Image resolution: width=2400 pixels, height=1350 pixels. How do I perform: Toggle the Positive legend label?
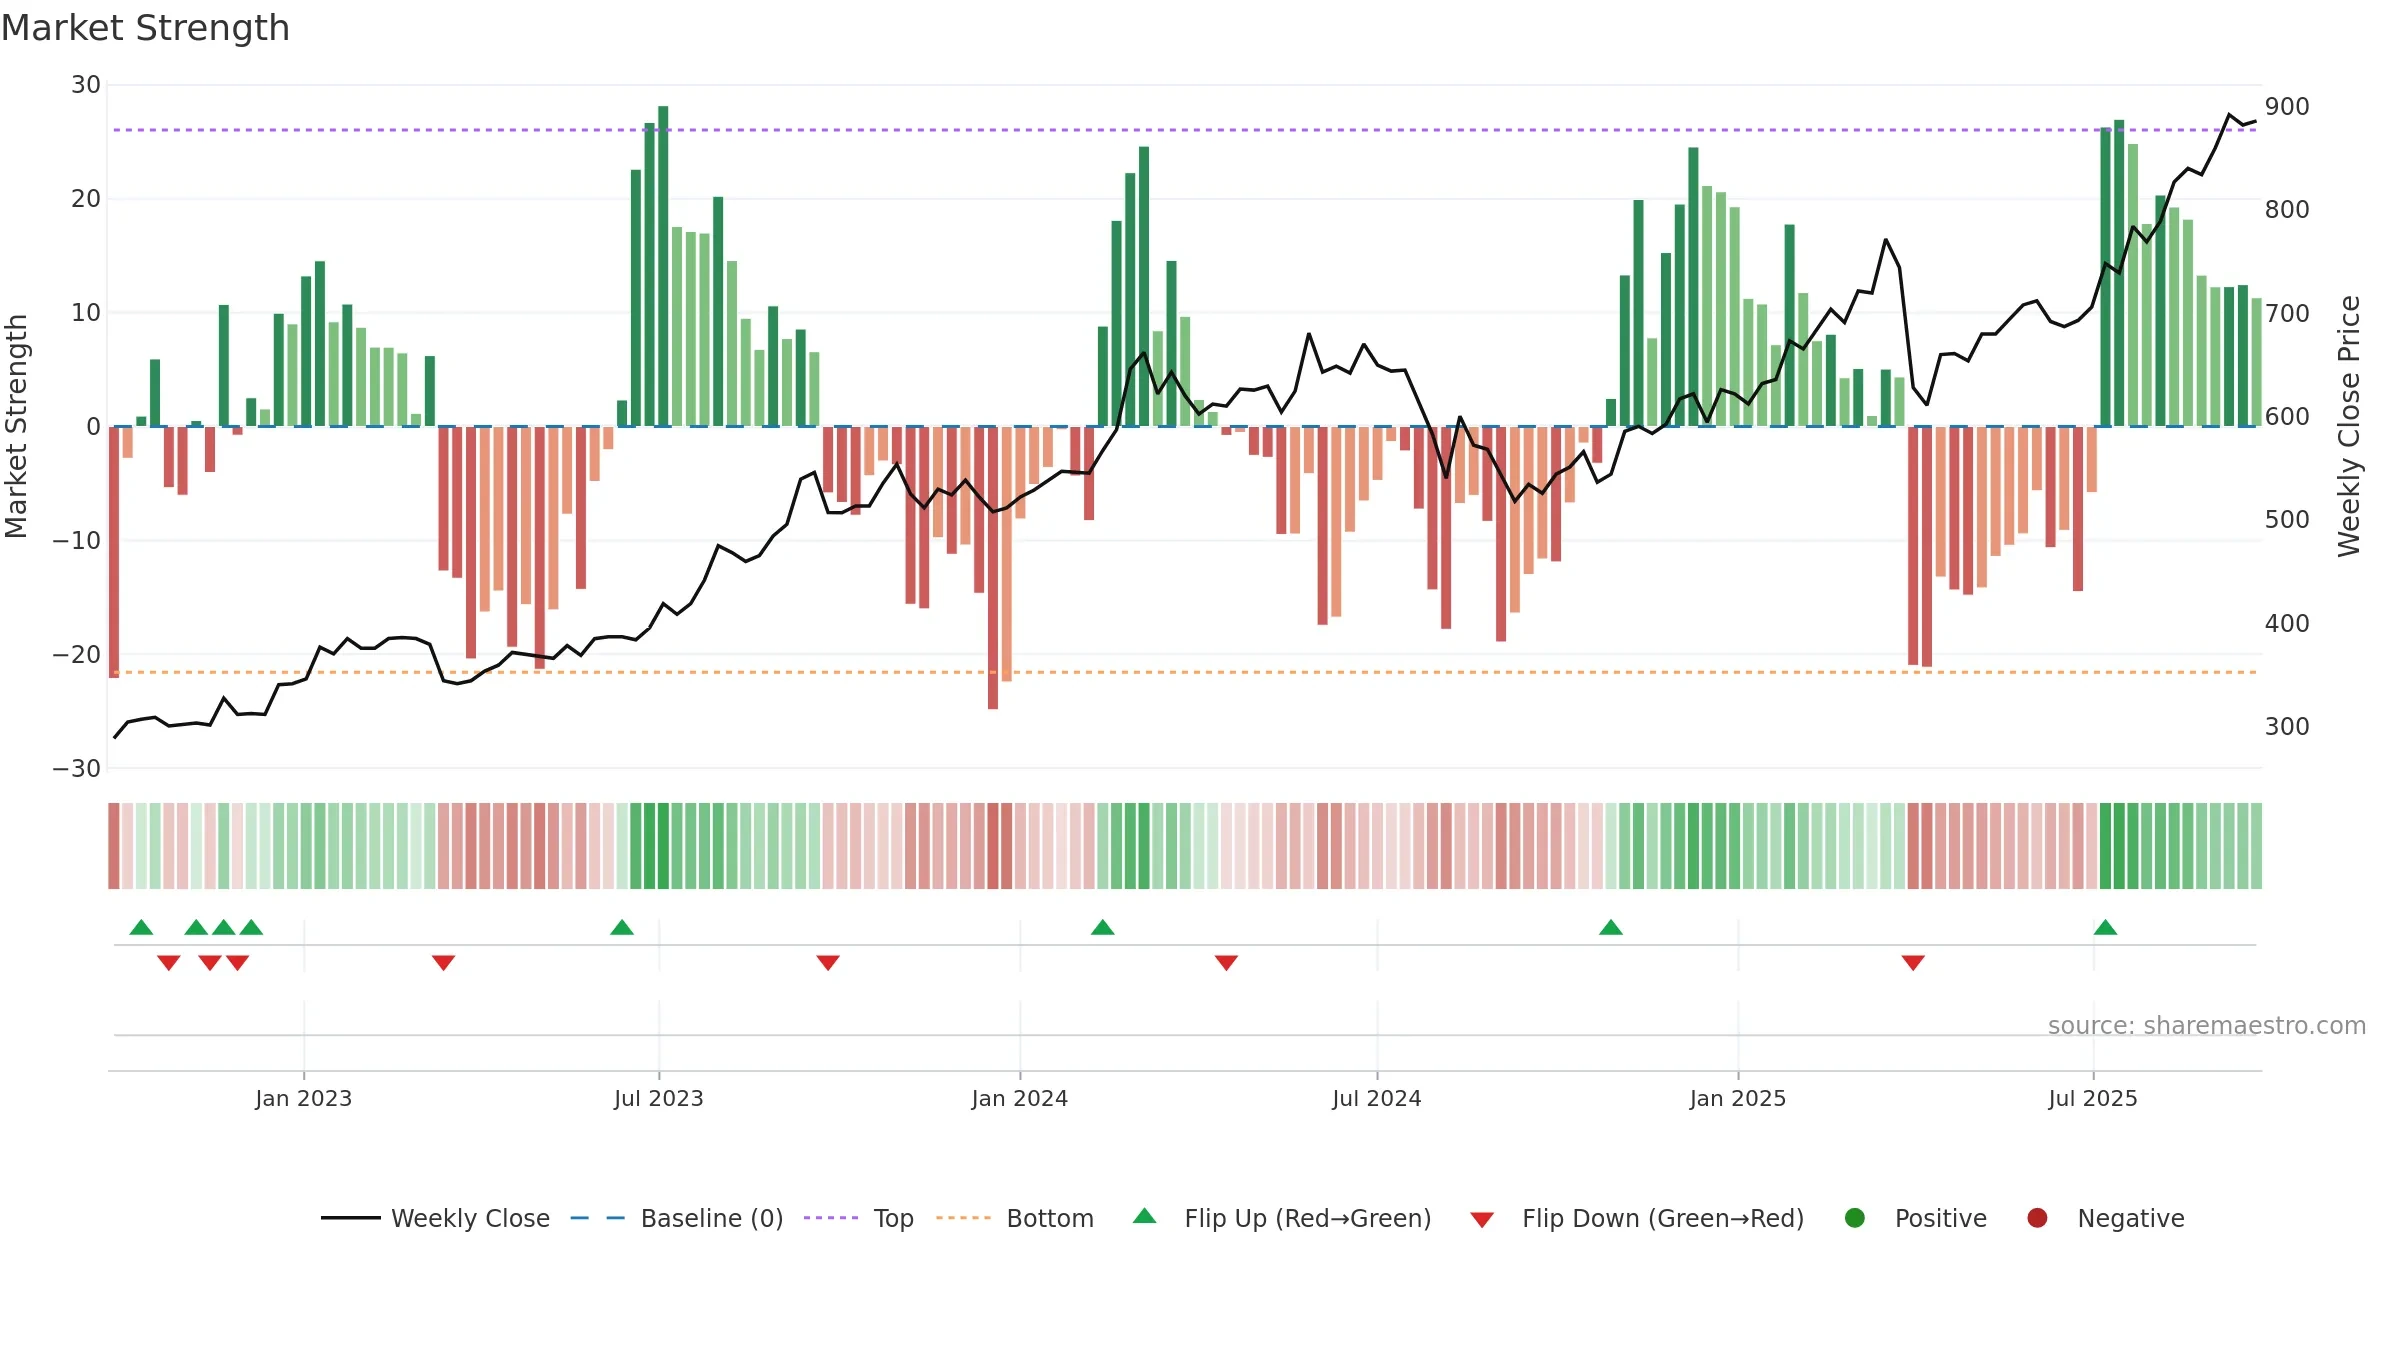[1941, 1218]
